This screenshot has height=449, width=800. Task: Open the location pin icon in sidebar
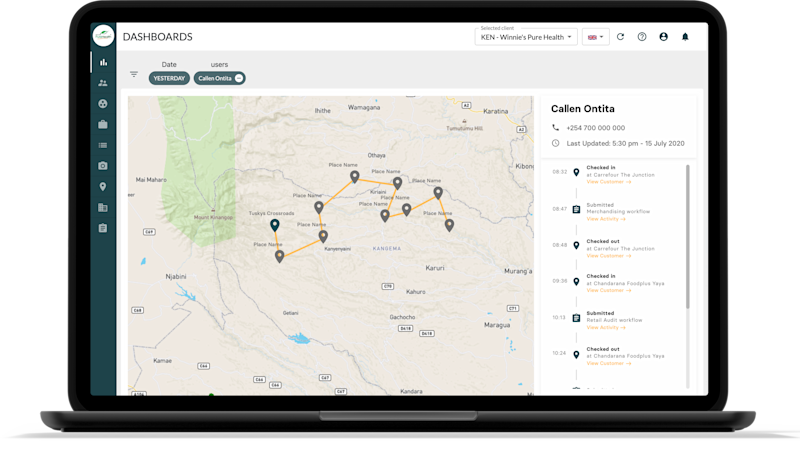point(103,187)
